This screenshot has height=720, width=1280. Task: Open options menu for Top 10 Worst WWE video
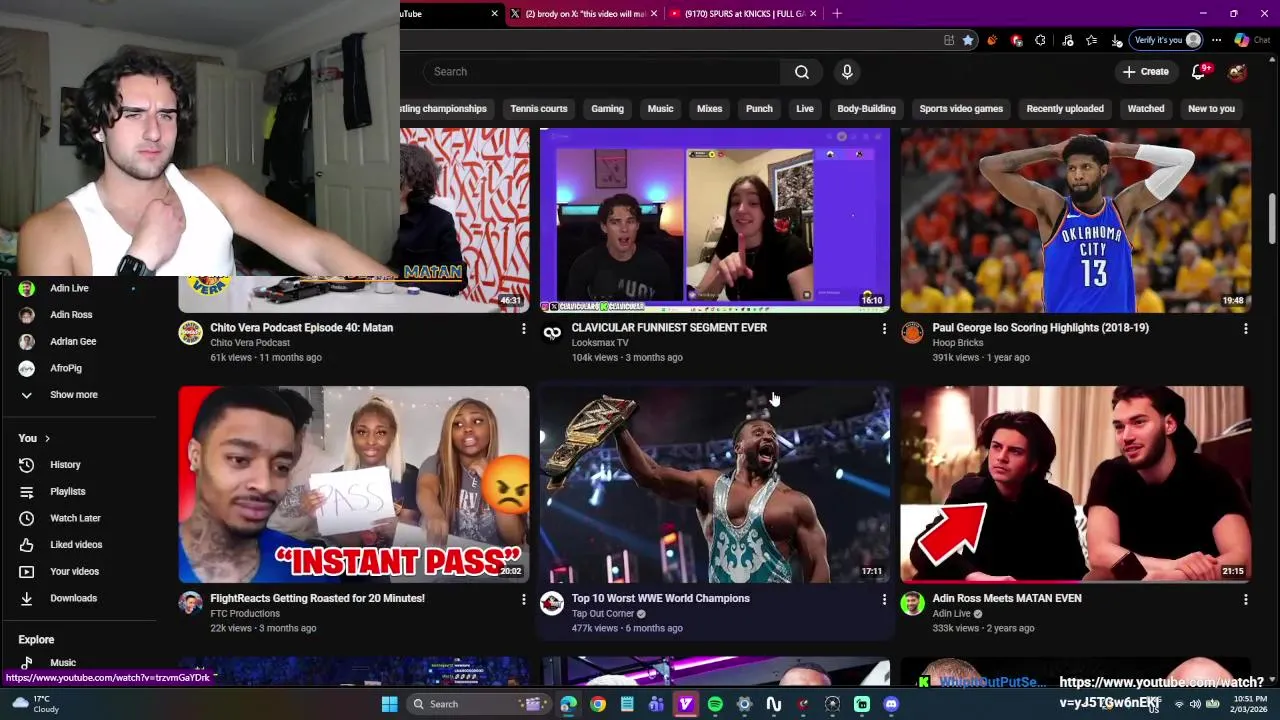point(884,599)
